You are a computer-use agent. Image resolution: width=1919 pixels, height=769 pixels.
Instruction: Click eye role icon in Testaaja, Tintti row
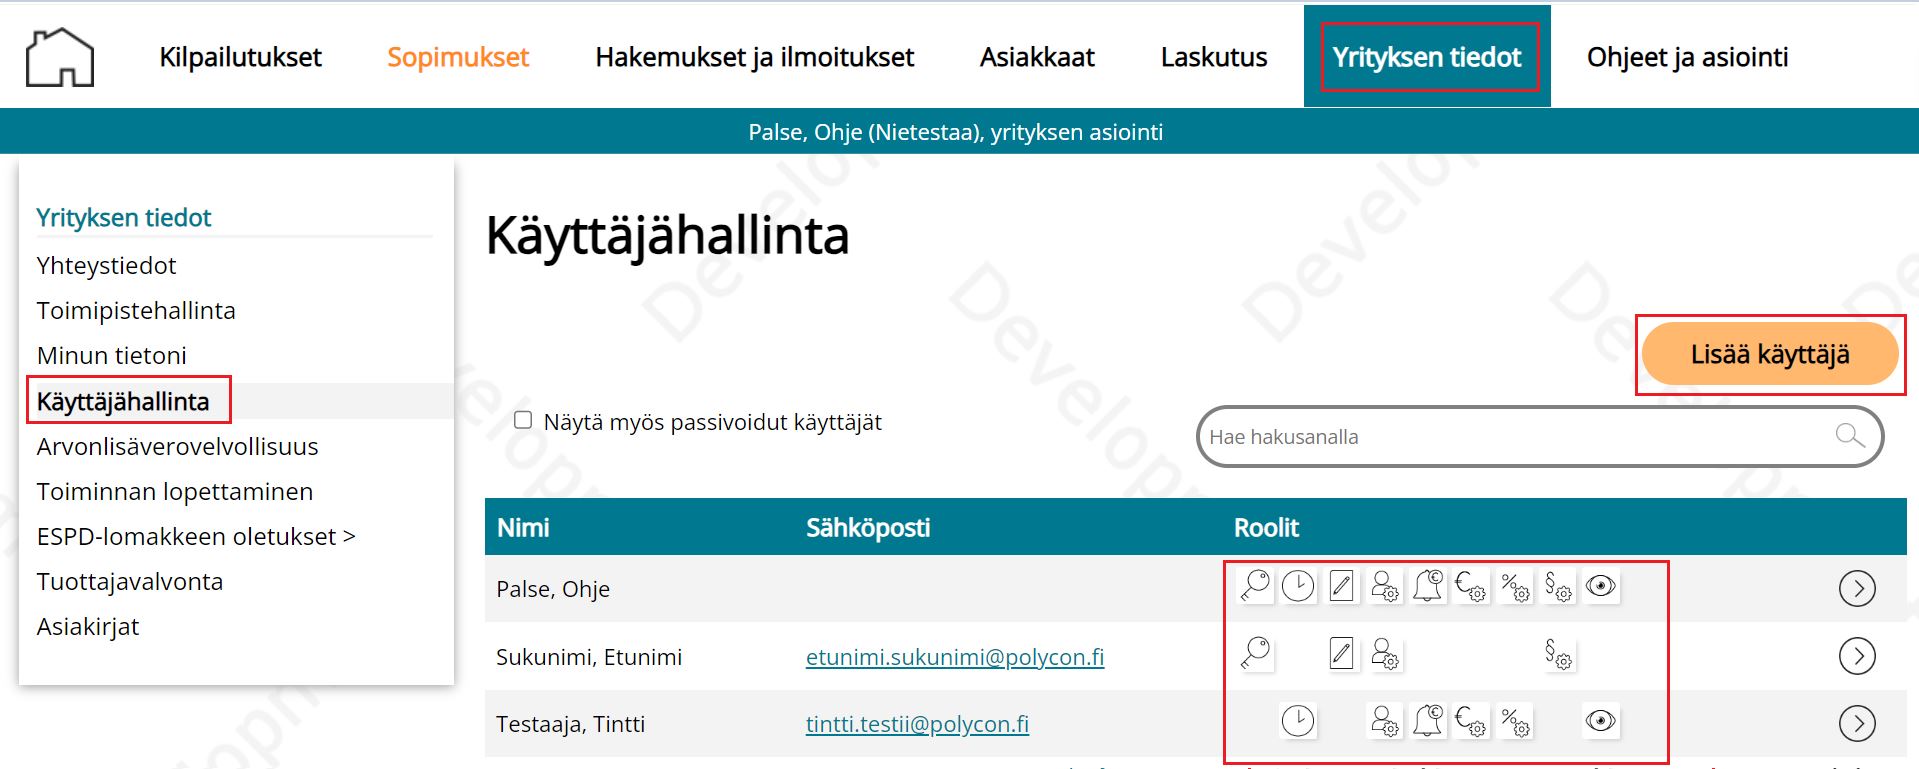[x=1601, y=721]
